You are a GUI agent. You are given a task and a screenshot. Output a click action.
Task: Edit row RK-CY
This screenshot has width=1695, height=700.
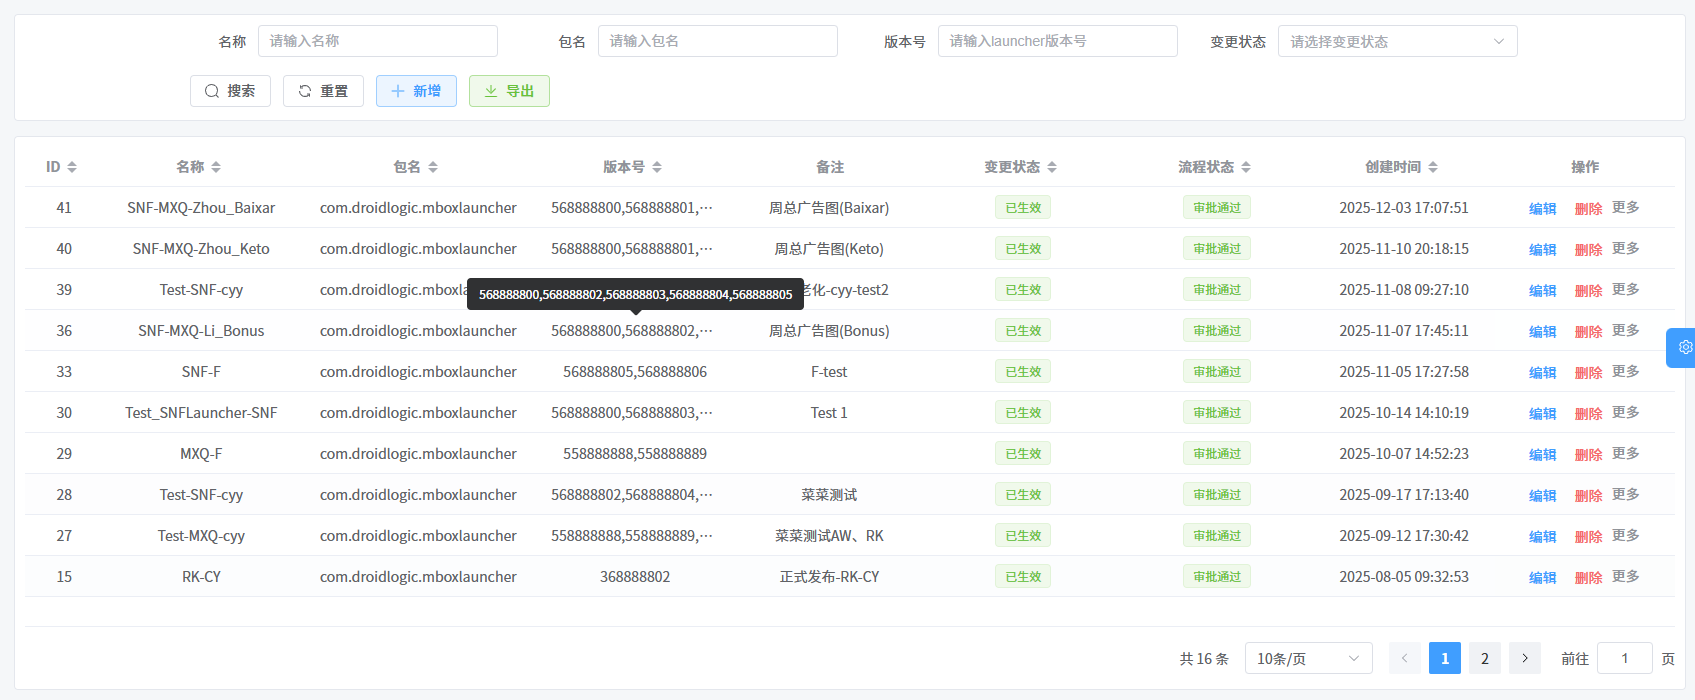[x=1543, y=578]
